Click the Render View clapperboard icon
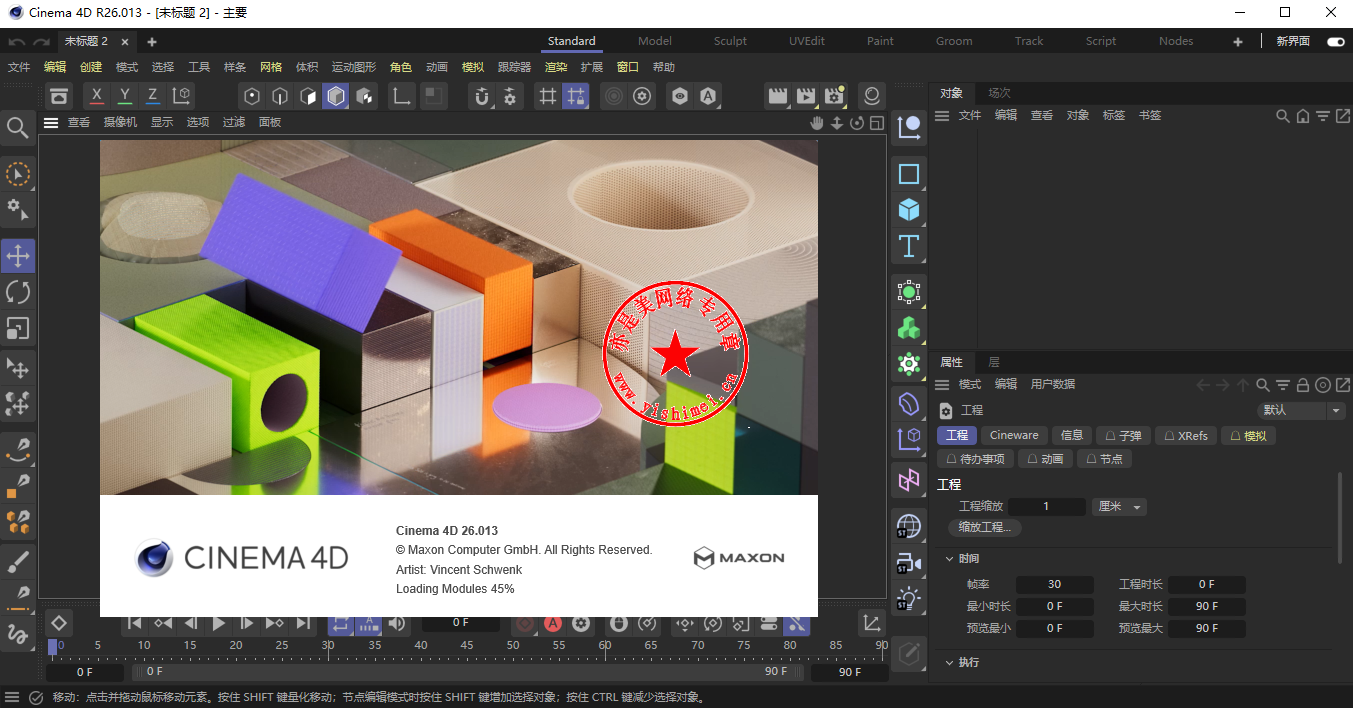Screen dimensions: 1353x708 pyautogui.click(x=777, y=96)
